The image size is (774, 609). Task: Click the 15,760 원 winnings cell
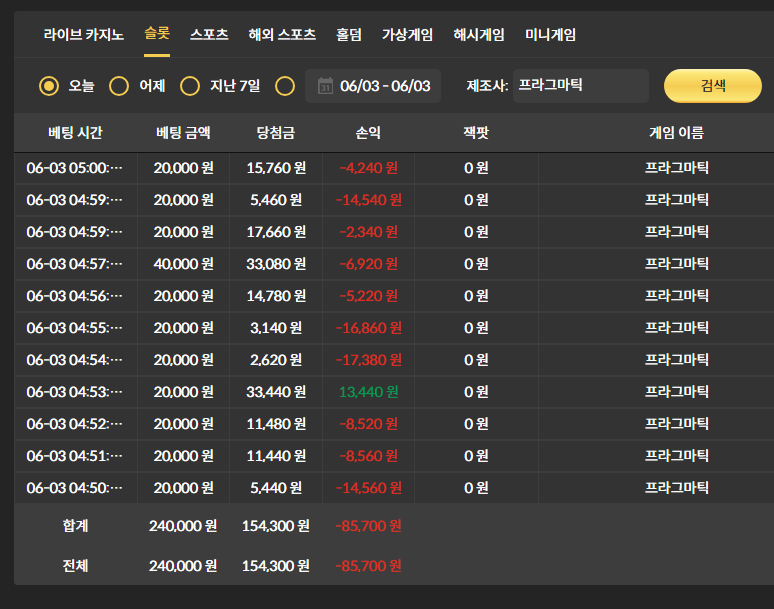point(276,168)
